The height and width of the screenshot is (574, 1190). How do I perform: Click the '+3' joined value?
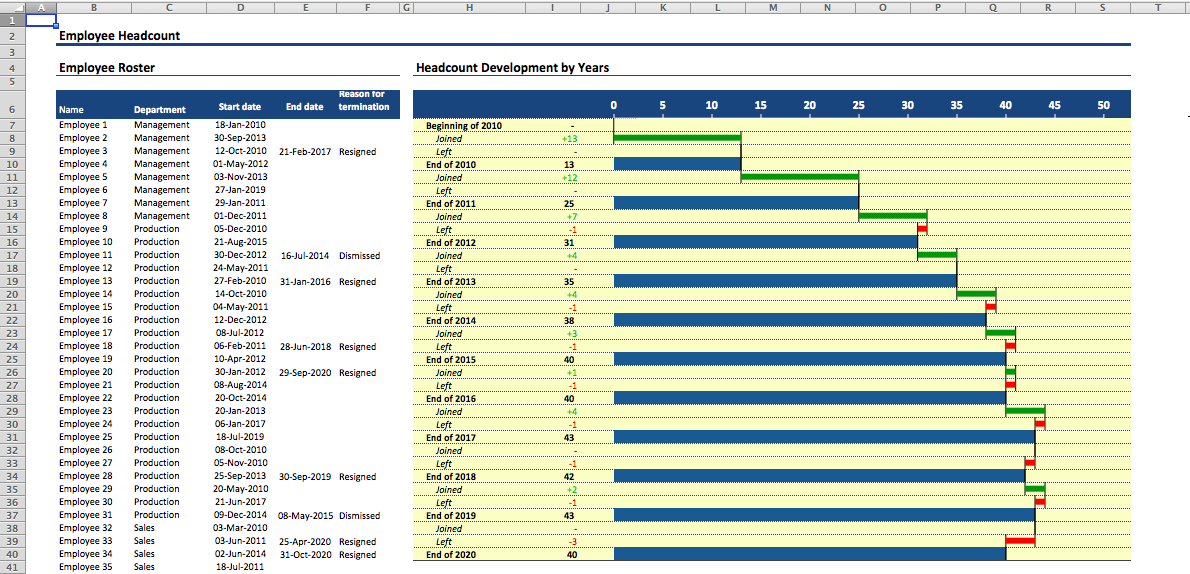(572, 333)
